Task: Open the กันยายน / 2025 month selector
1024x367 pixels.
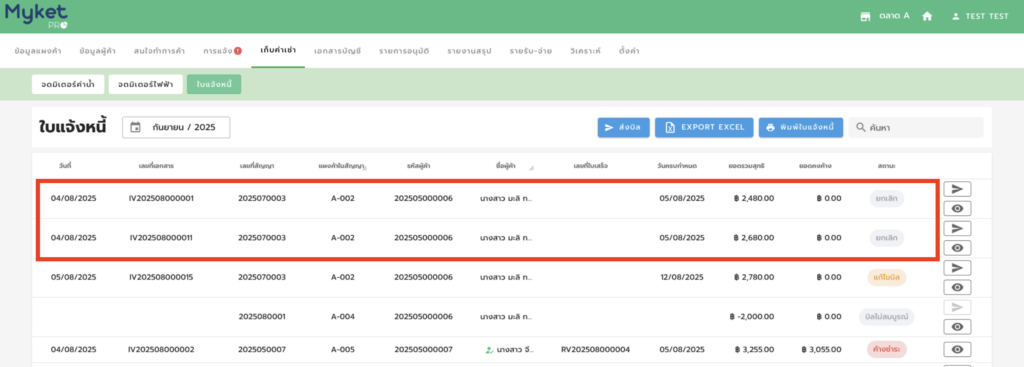Action: [x=176, y=127]
